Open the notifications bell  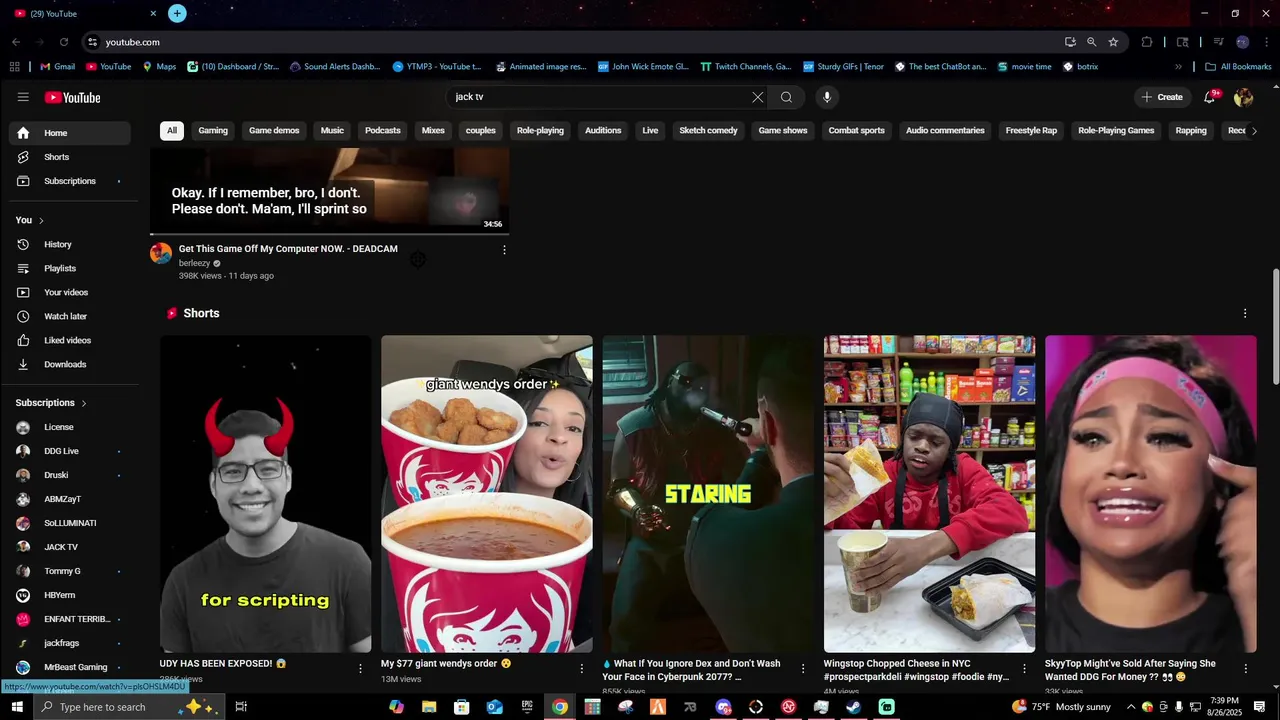pyautogui.click(x=1210, y=97)
